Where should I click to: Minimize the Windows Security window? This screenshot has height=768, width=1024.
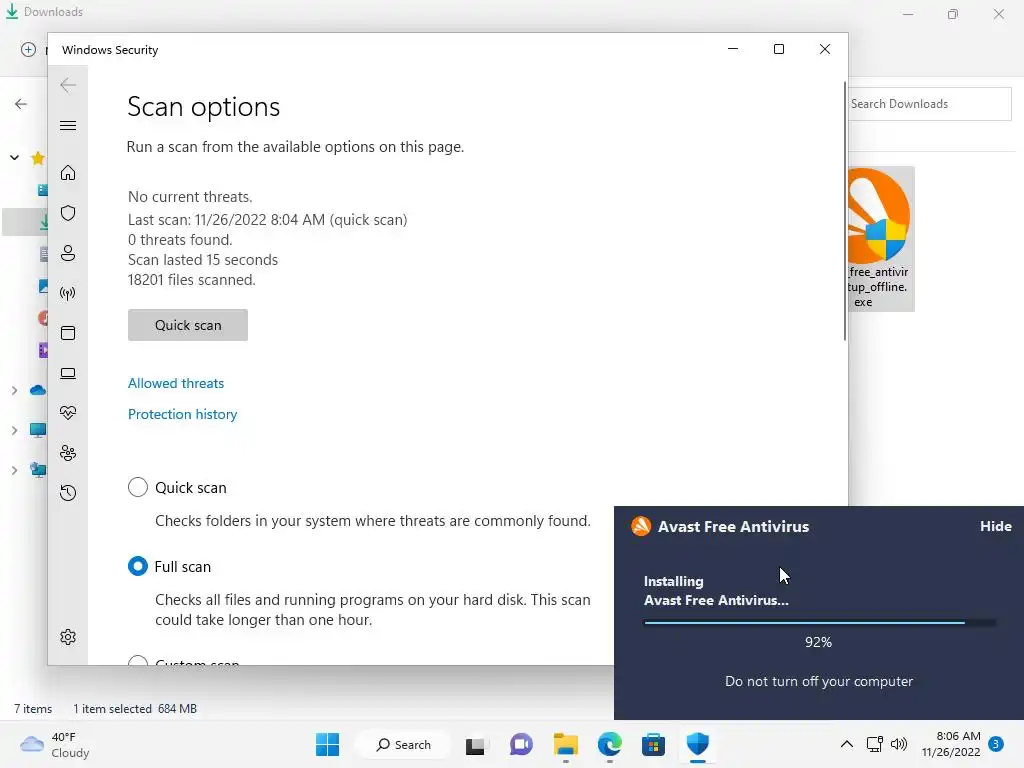[733, 49]
